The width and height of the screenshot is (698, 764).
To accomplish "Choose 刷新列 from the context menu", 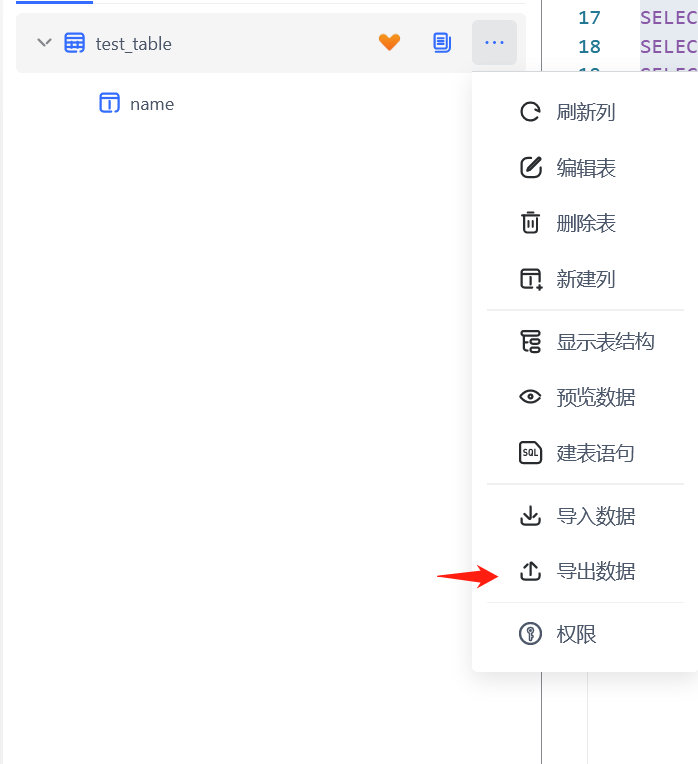I will (x=585, y=113).
